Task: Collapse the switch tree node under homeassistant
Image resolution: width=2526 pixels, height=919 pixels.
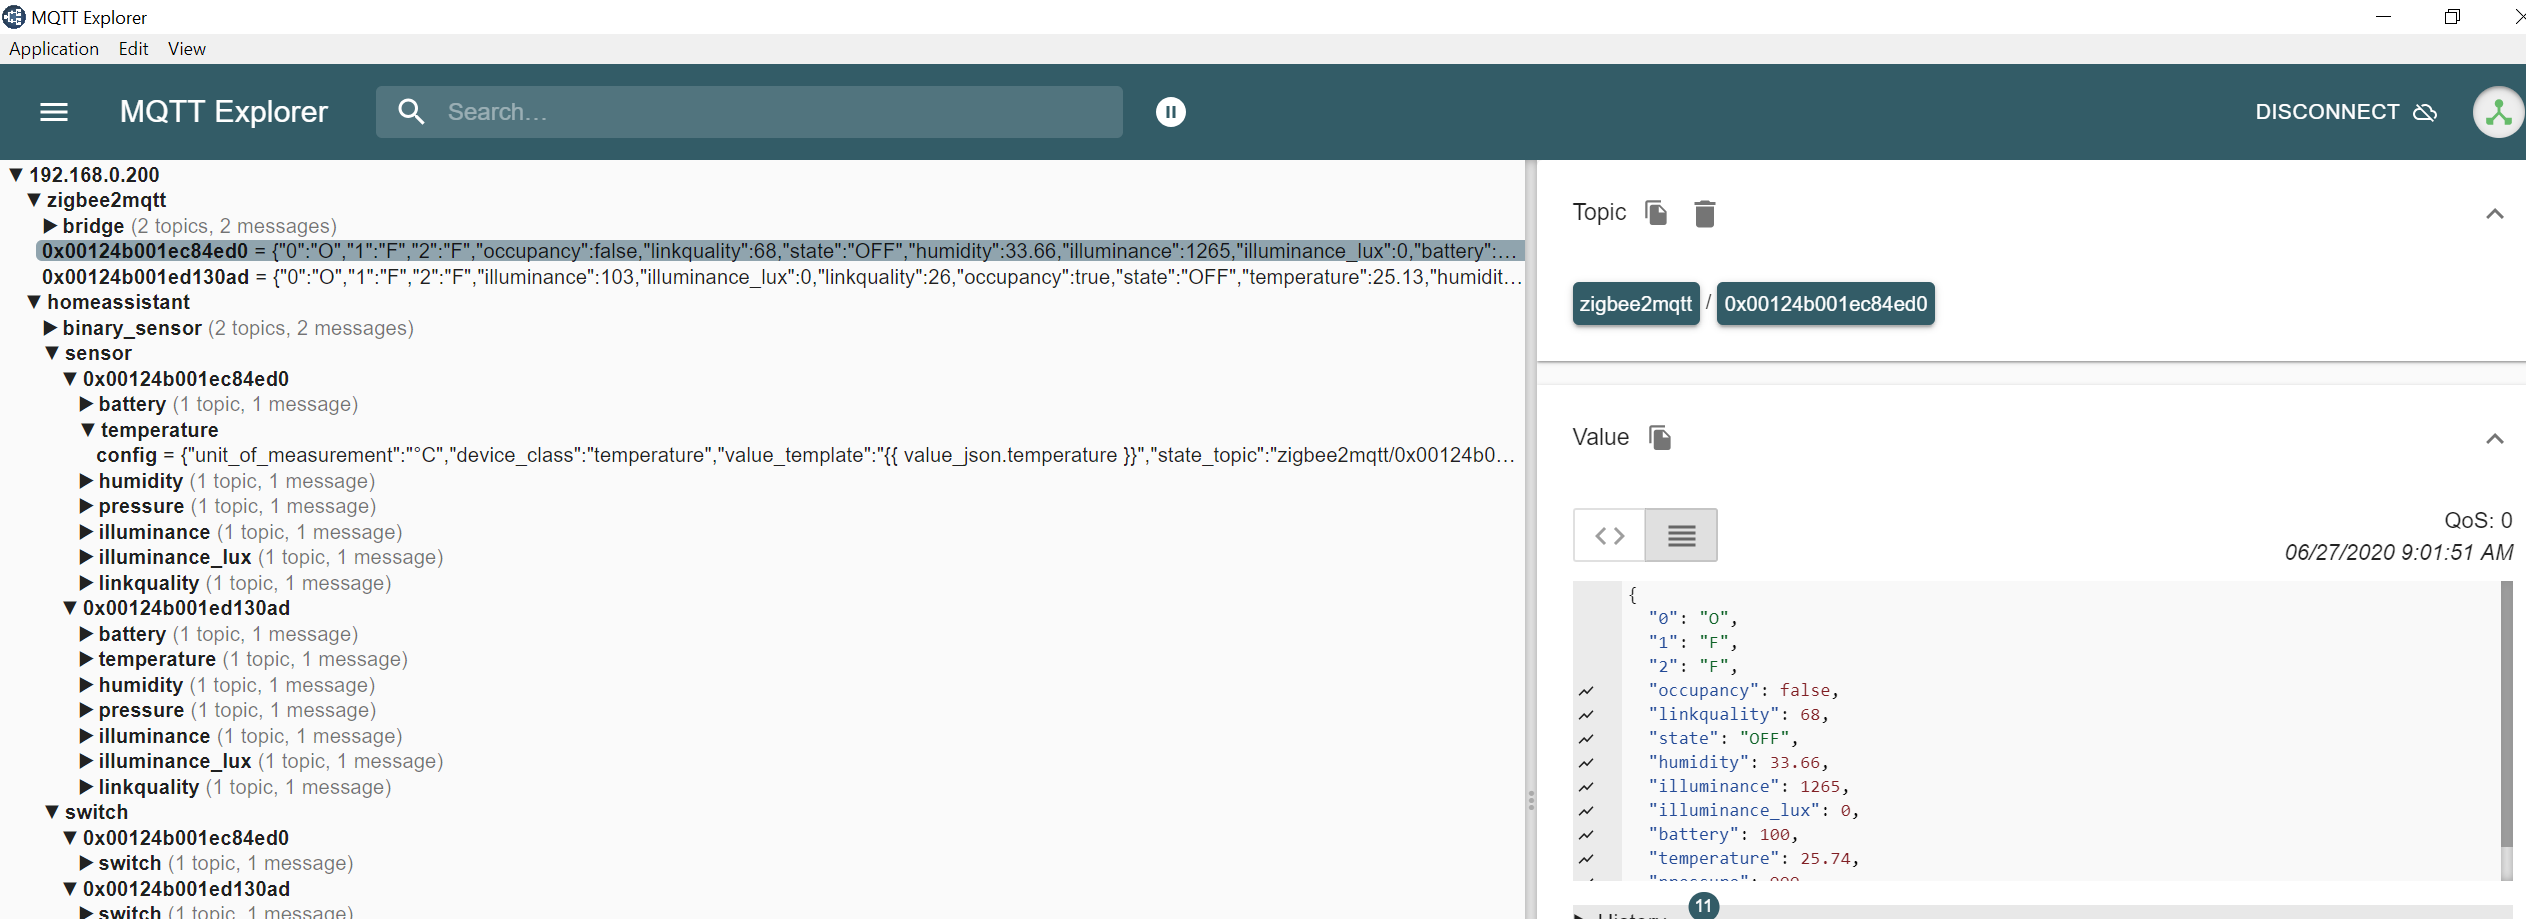Action: [52, 812]
